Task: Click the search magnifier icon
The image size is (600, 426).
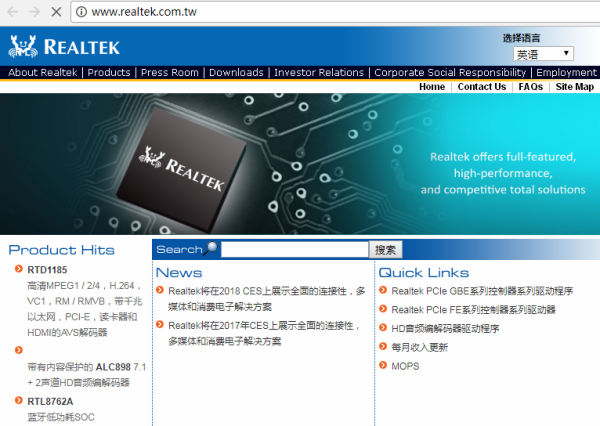Action: point(211,249)
